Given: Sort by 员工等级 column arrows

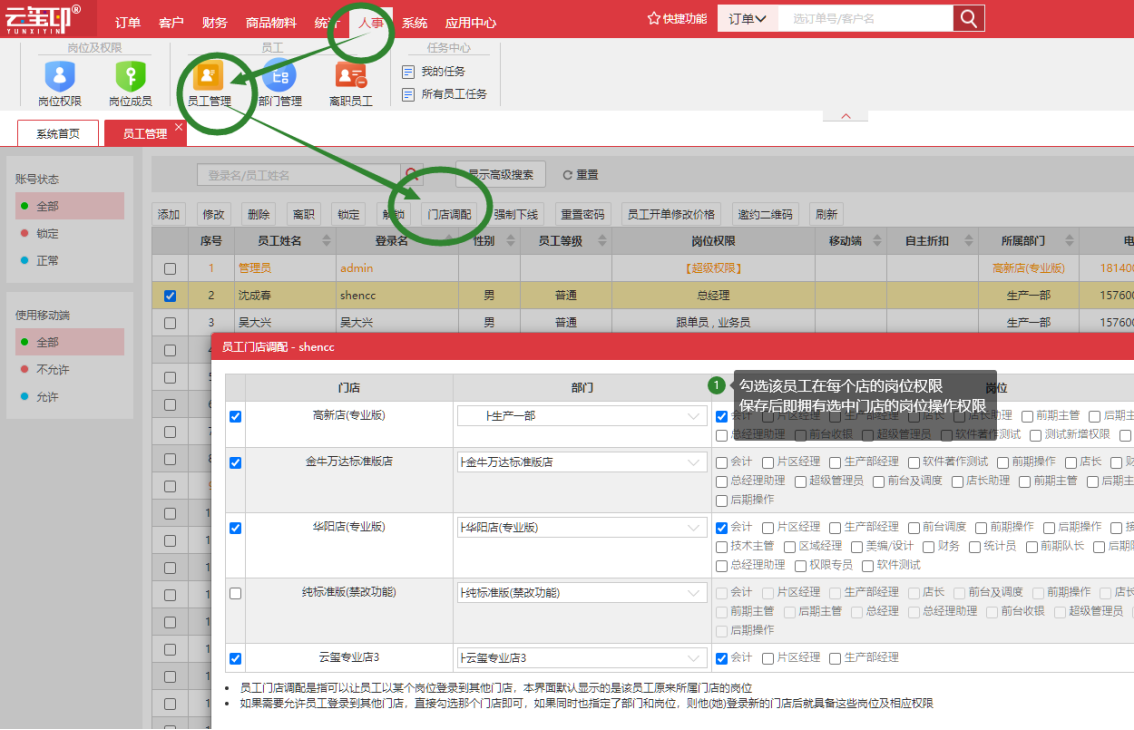Looking at the screenshot, I should (602, 241).
